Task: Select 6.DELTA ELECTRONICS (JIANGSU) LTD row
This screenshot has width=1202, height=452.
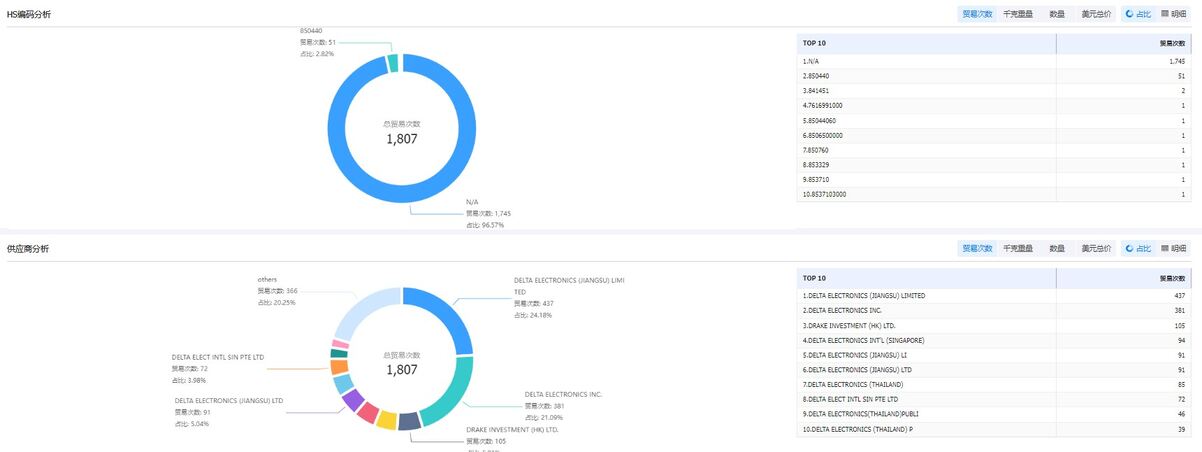Action: pyautogui.click(x=993, y=370)
